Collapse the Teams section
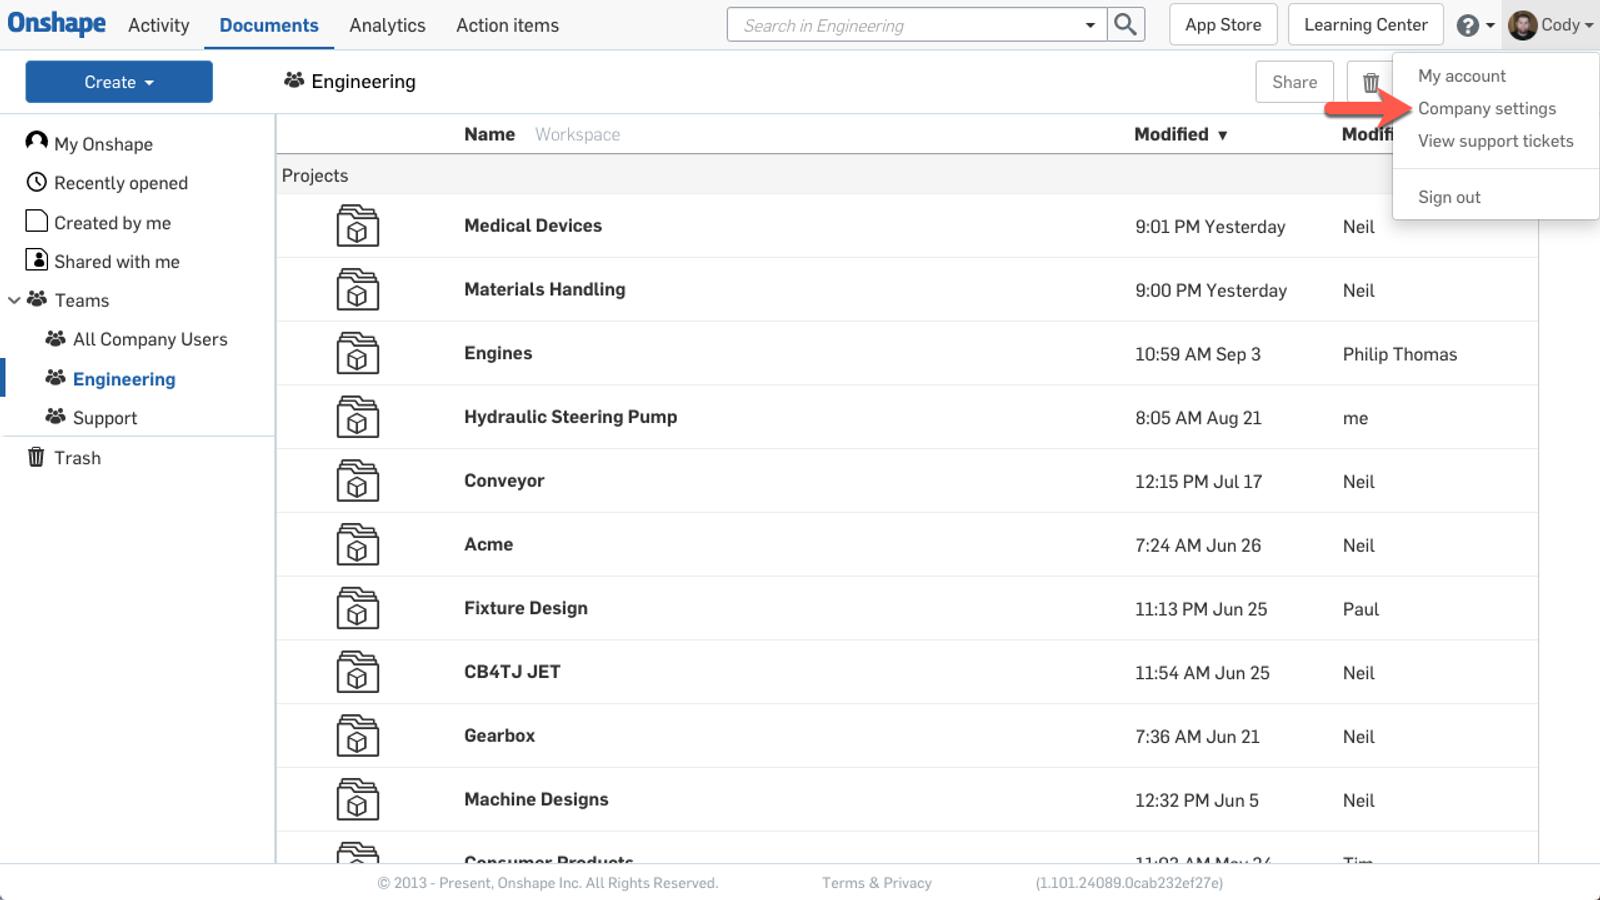1600x900 pixels. 14,300
